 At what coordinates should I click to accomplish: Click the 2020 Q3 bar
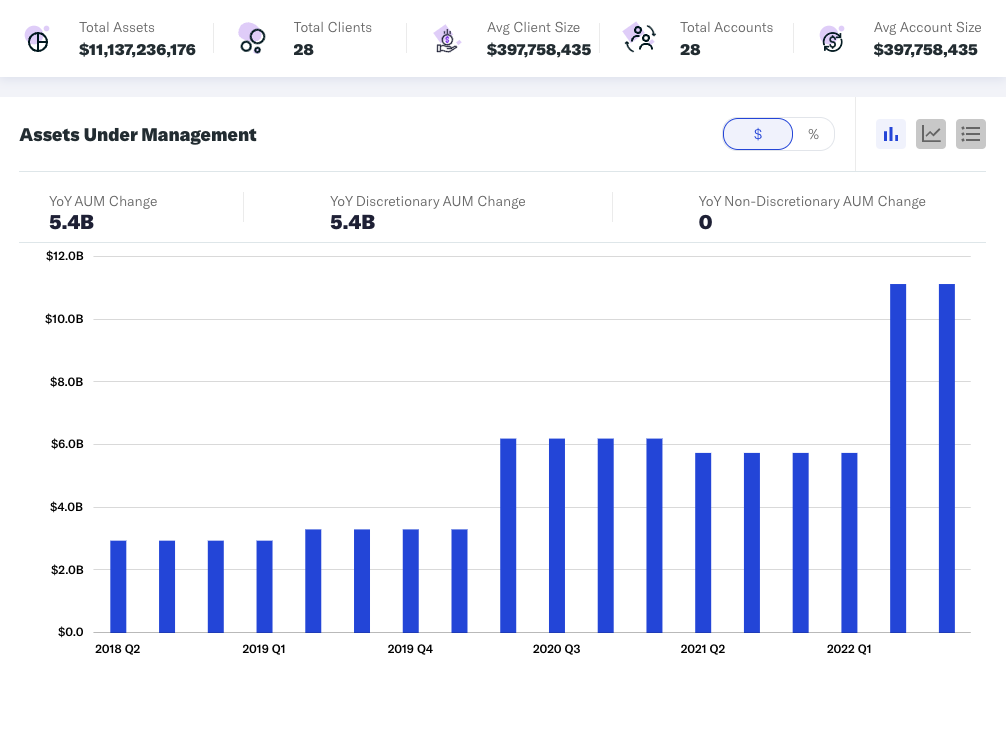click(x=557, y=535)
